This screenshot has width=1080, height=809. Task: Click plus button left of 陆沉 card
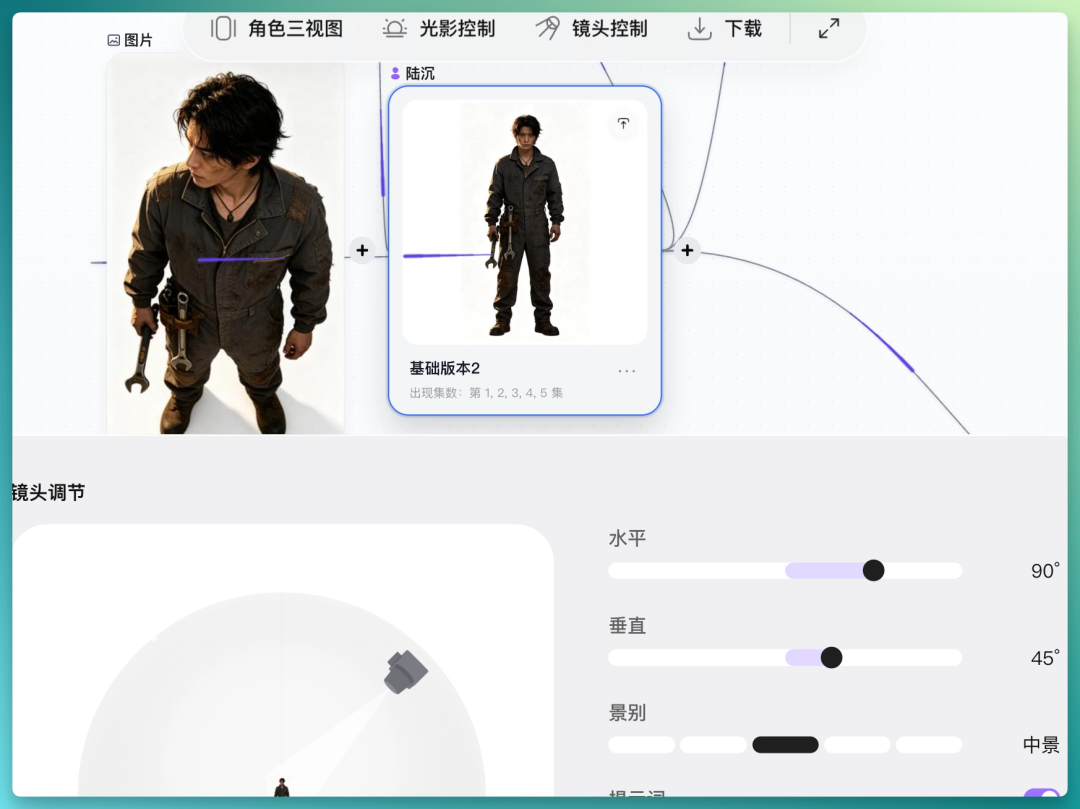click(x=362, y=251)
